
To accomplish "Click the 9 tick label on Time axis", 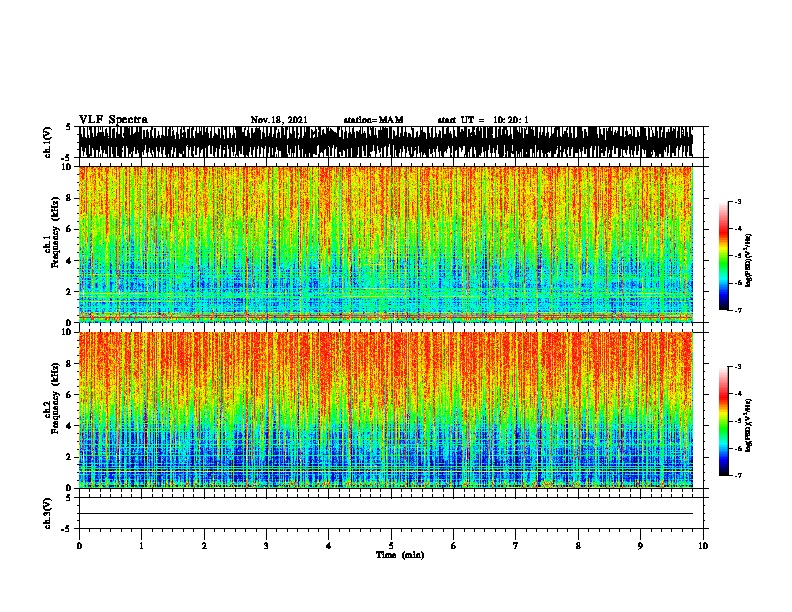I will [640, 546].
